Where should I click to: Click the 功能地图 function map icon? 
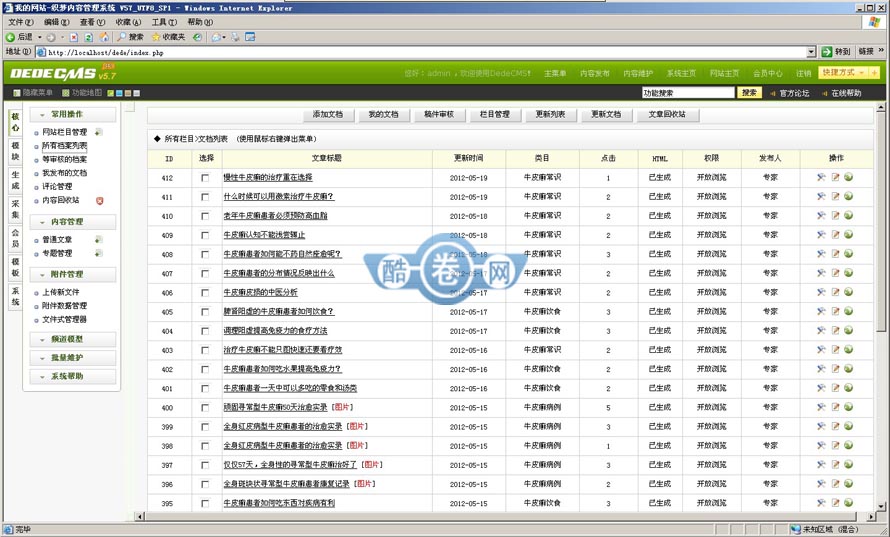pyautogui.click(x=66, y=93)
